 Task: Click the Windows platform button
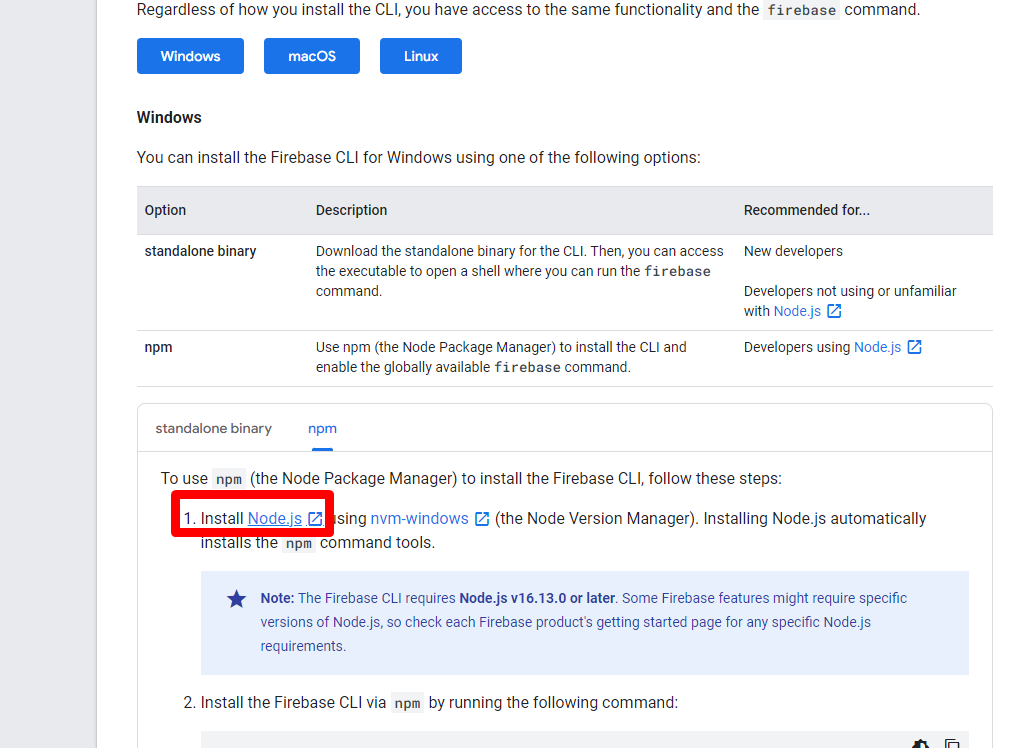tap(190, 56)
